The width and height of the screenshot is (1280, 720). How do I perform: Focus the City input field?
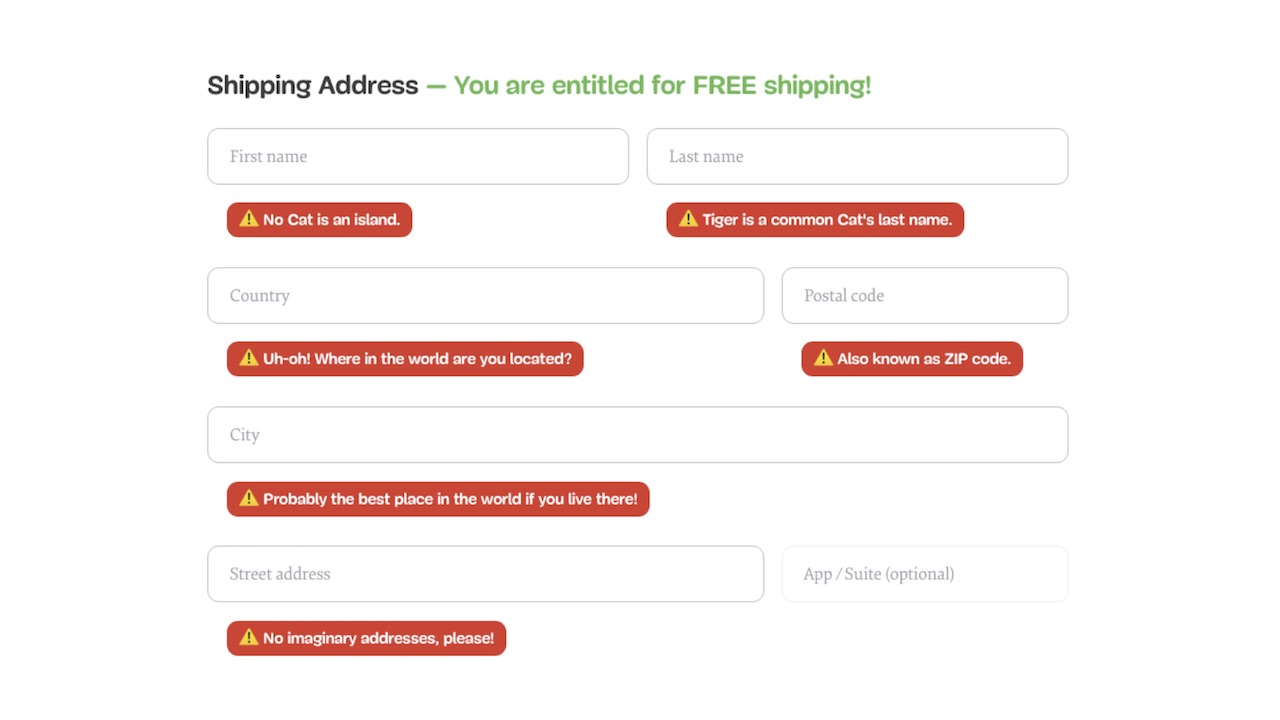[x=637, y=434]
